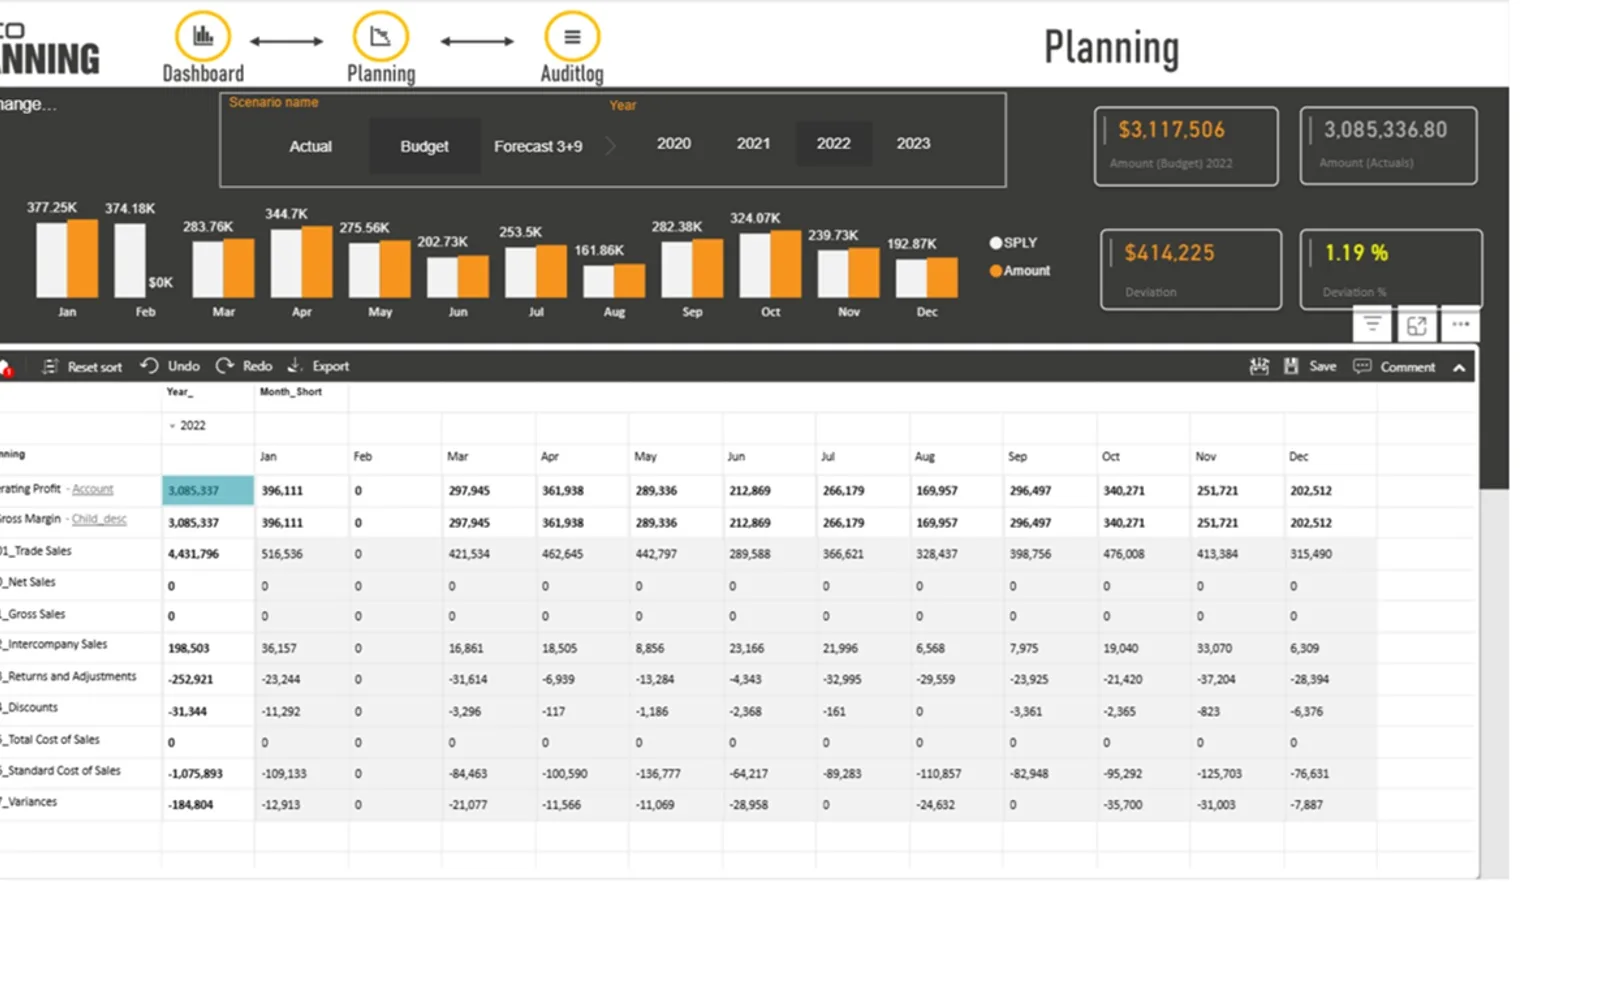
Task: Add a Comment from the toolbar
Action: [x=1394, y=367]
